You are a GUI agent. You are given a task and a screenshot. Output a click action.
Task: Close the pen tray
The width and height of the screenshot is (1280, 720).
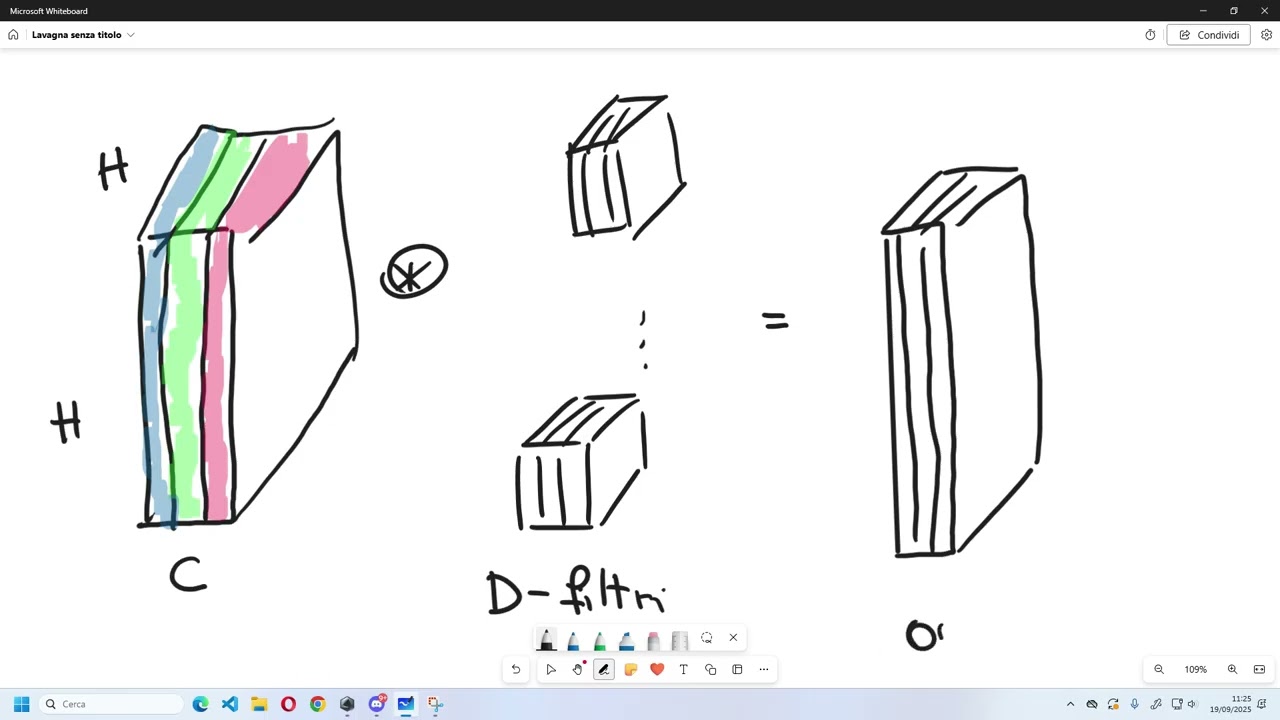click(x=733, y=638)
